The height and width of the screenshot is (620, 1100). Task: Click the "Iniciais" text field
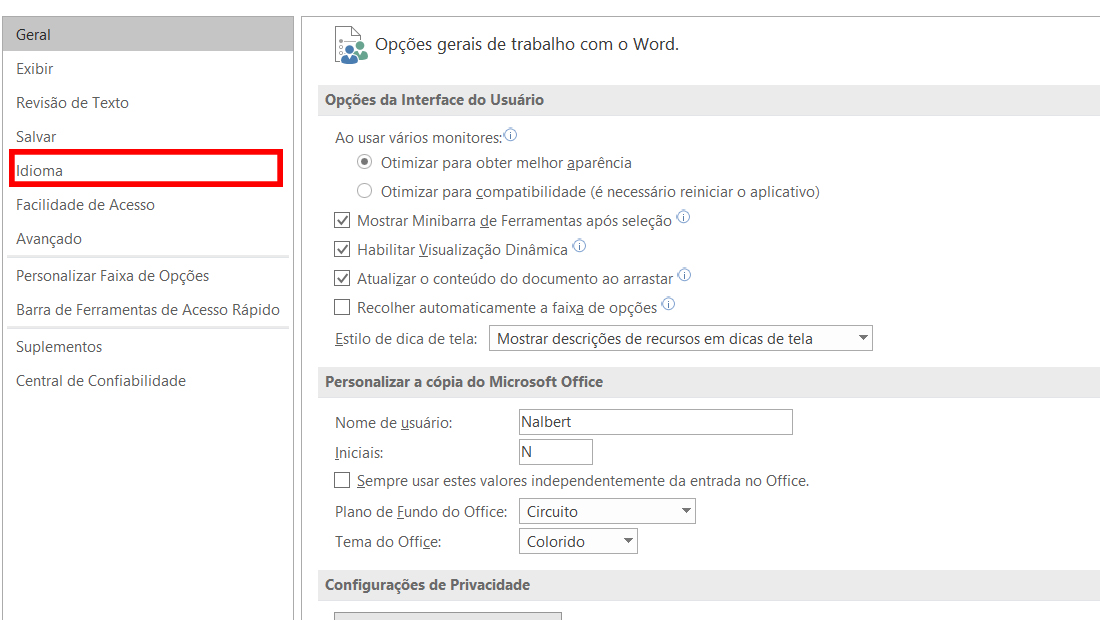pos(556,451)
